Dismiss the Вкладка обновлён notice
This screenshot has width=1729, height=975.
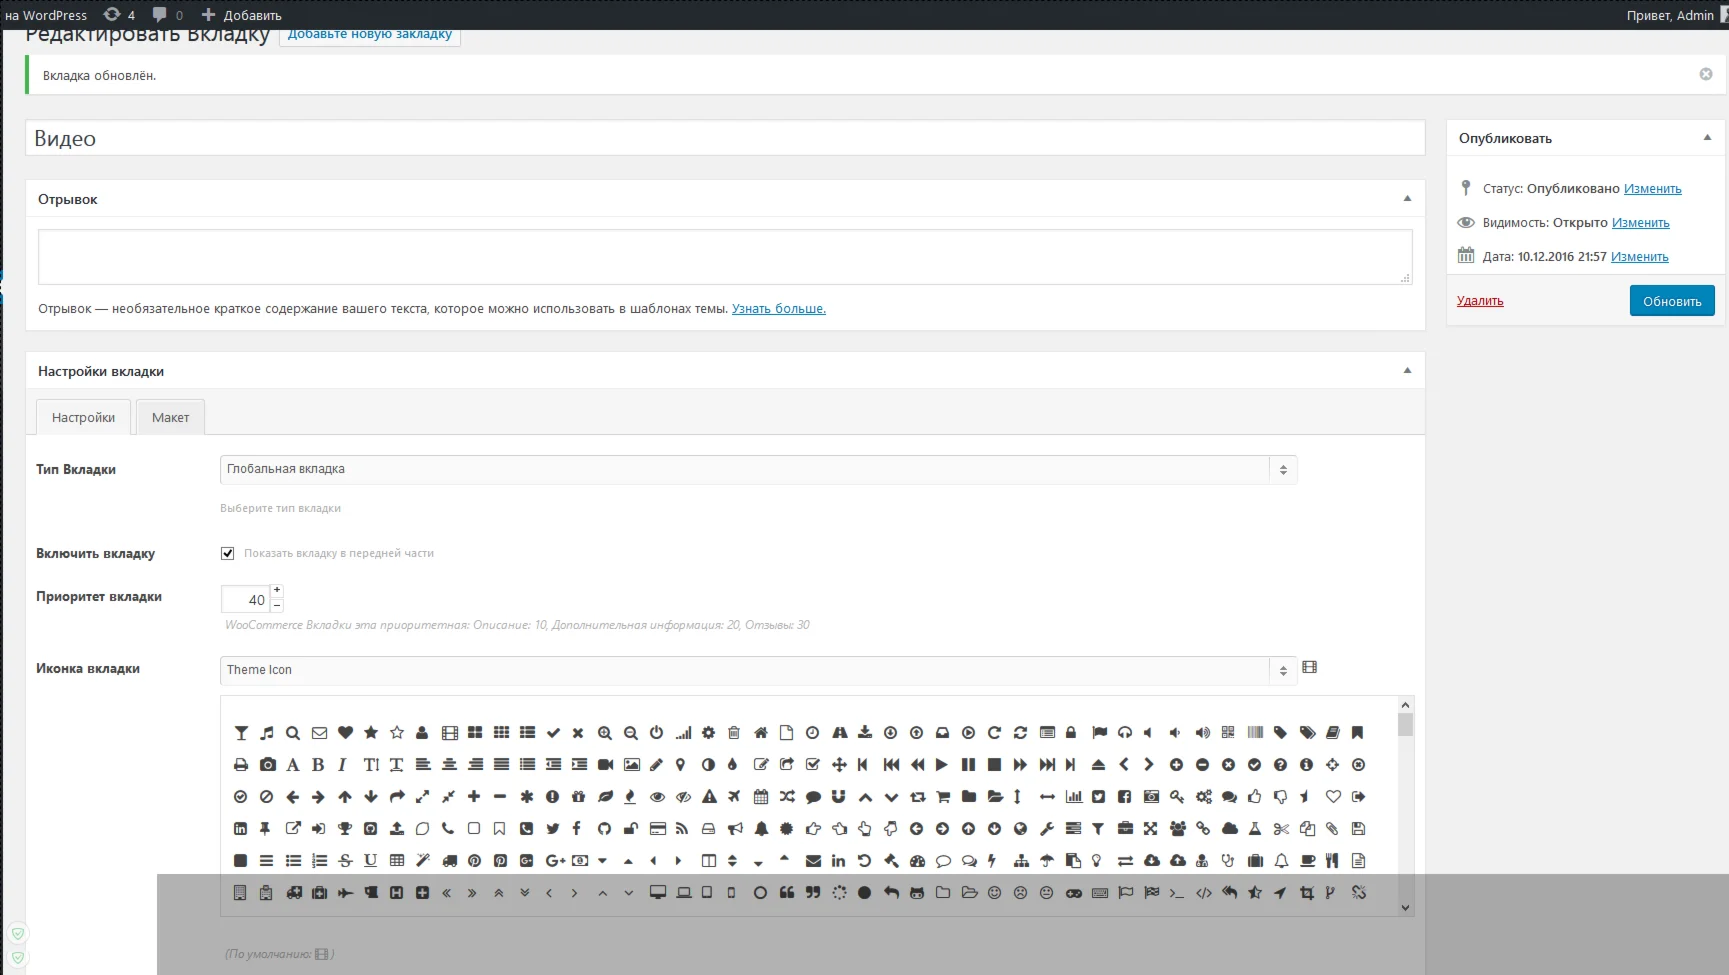(x=1706, y=74)
